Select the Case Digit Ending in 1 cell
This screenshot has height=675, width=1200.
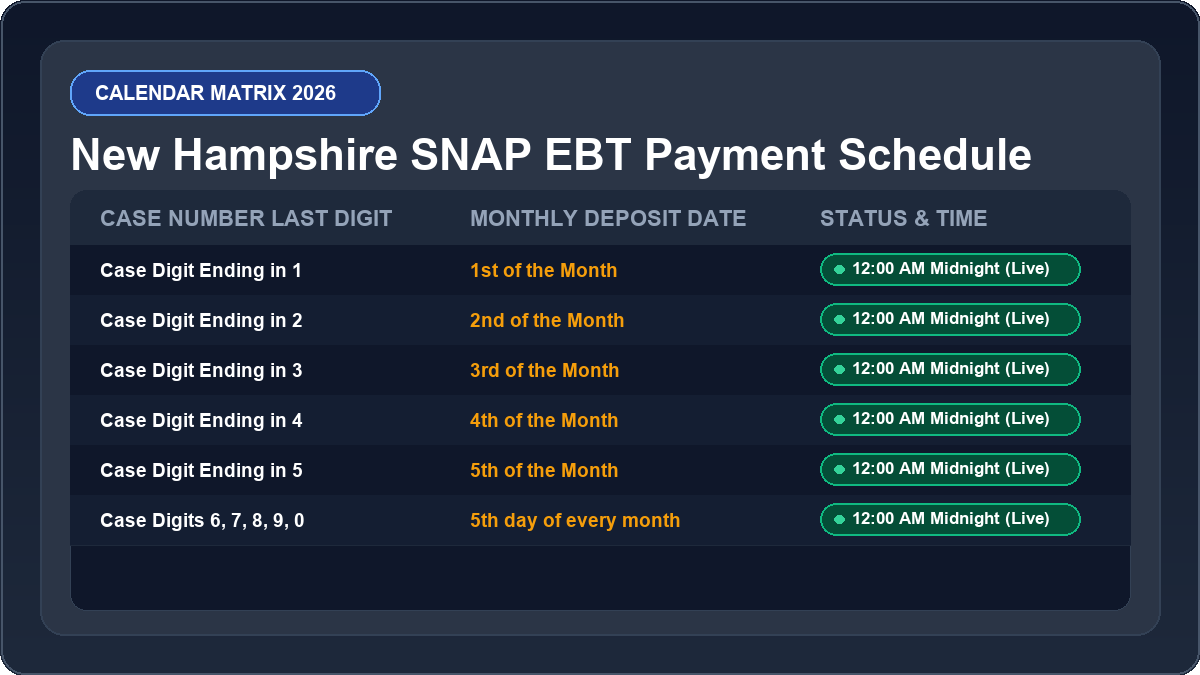[201, 270]
